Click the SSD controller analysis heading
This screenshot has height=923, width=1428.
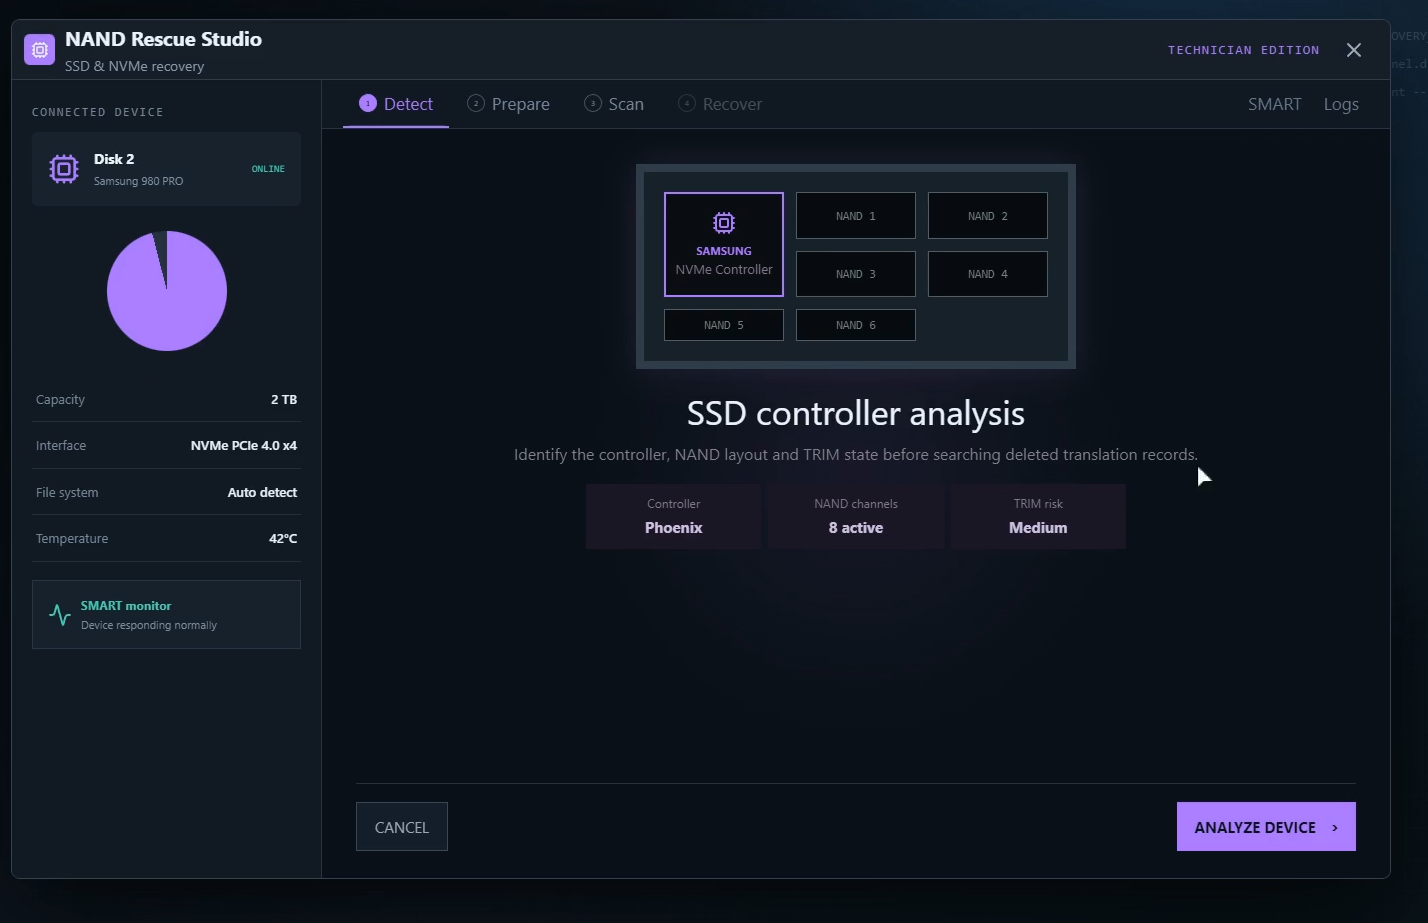coord(856,413)
